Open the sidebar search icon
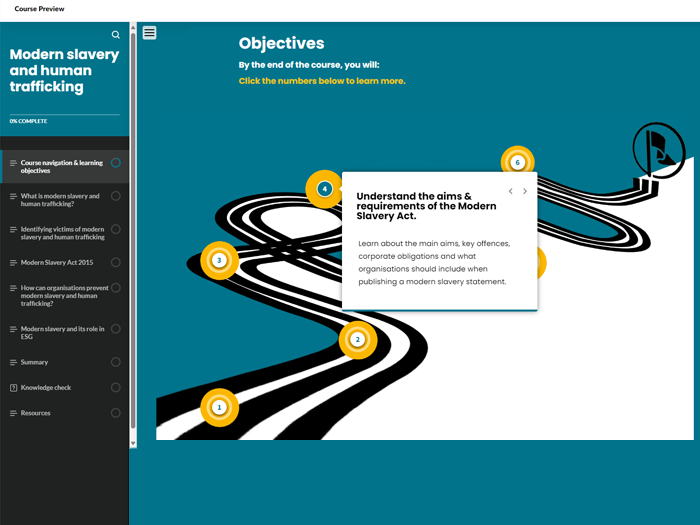Viewport: 700px width, 525px height. [x=116, y=35]
